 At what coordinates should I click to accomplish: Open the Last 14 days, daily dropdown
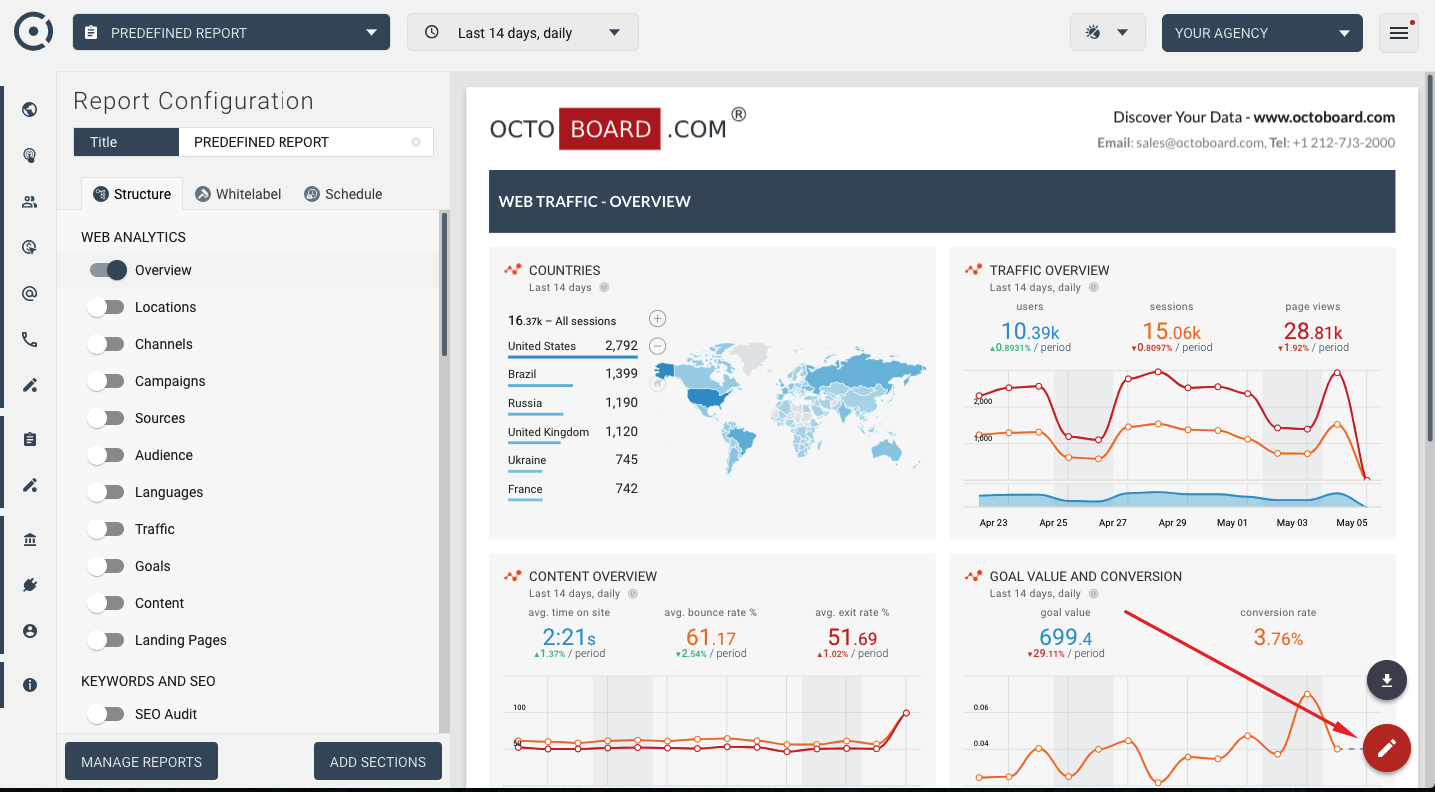[x=523, y=32]
